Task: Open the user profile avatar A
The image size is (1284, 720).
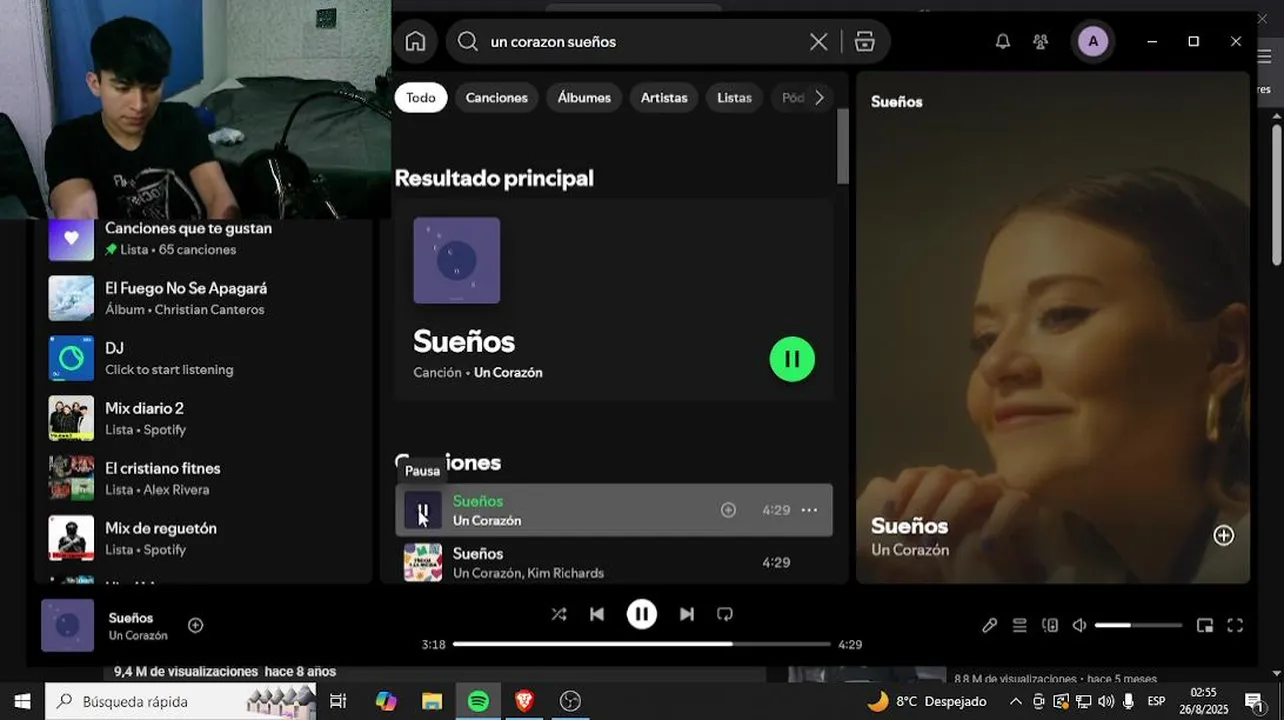Action: coord(1093,41)
